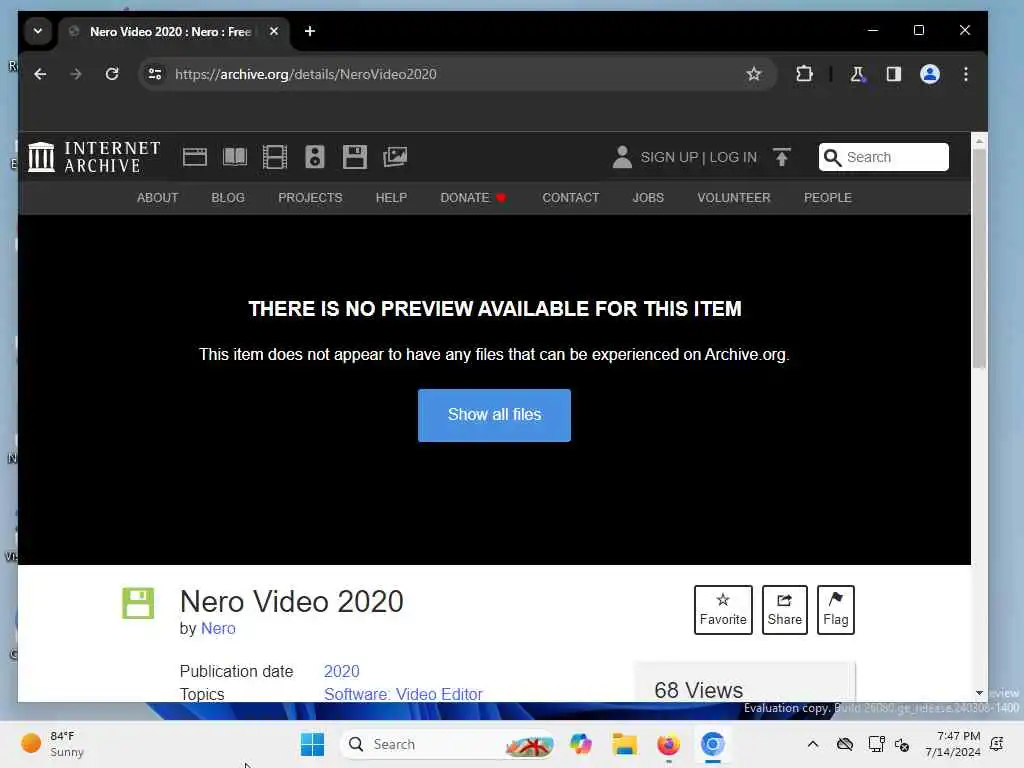Go back with the browser back arrow

(x=40, y=74)
